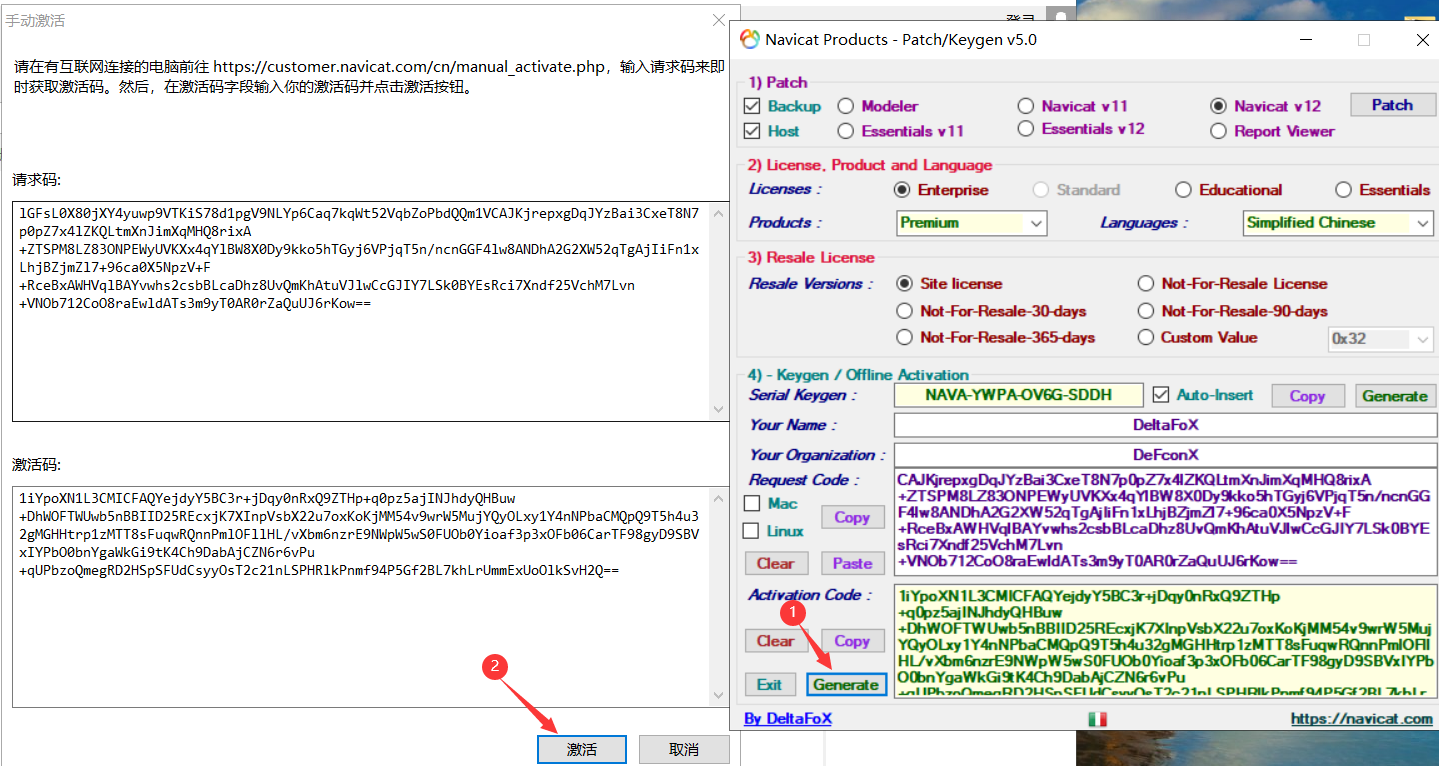The width and height of the screenshot is (1439, 766).
Task: Open the https://navicat.com link
Action: point(1362,719)
